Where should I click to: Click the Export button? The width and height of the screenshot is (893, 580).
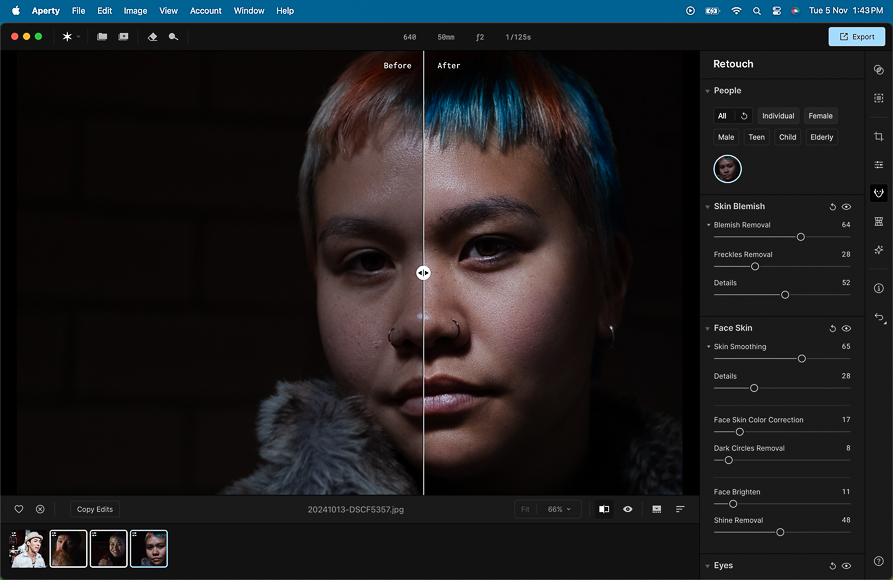(856, 37)
